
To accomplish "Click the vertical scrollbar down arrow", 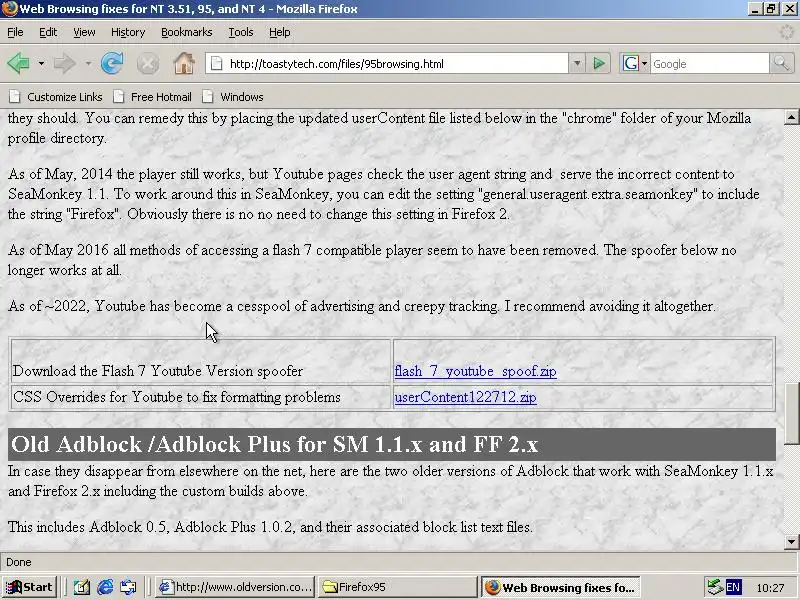I will coord(791,541).
